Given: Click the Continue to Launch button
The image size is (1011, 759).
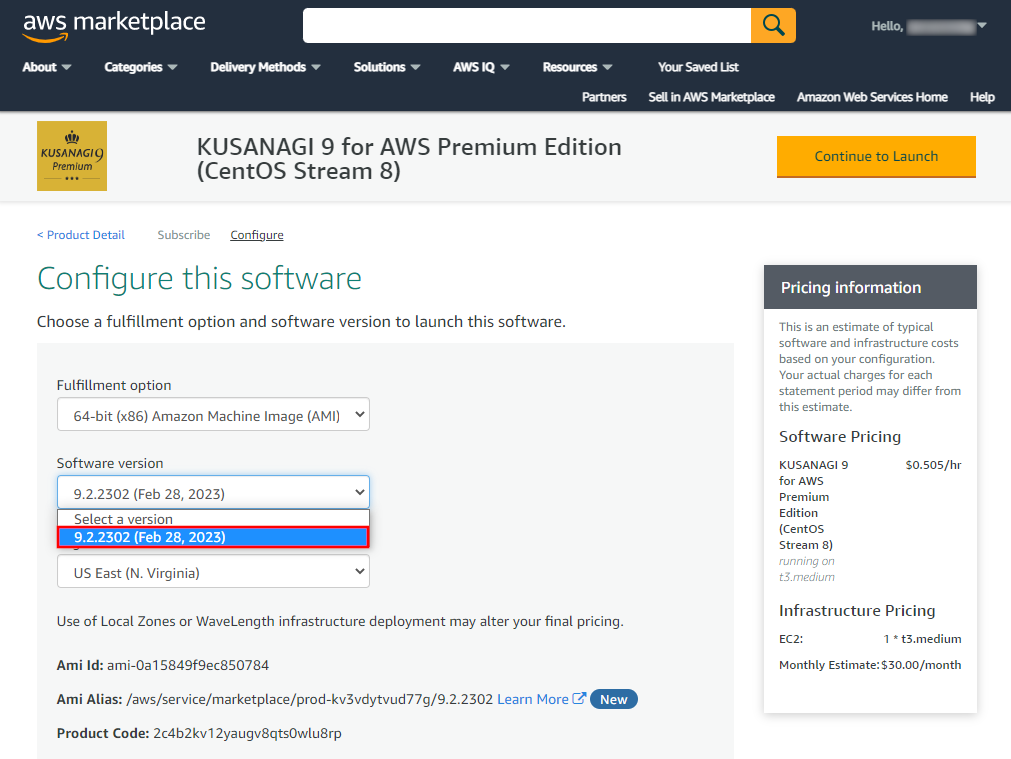Looking at the screenshot, I should click(876, 157).
